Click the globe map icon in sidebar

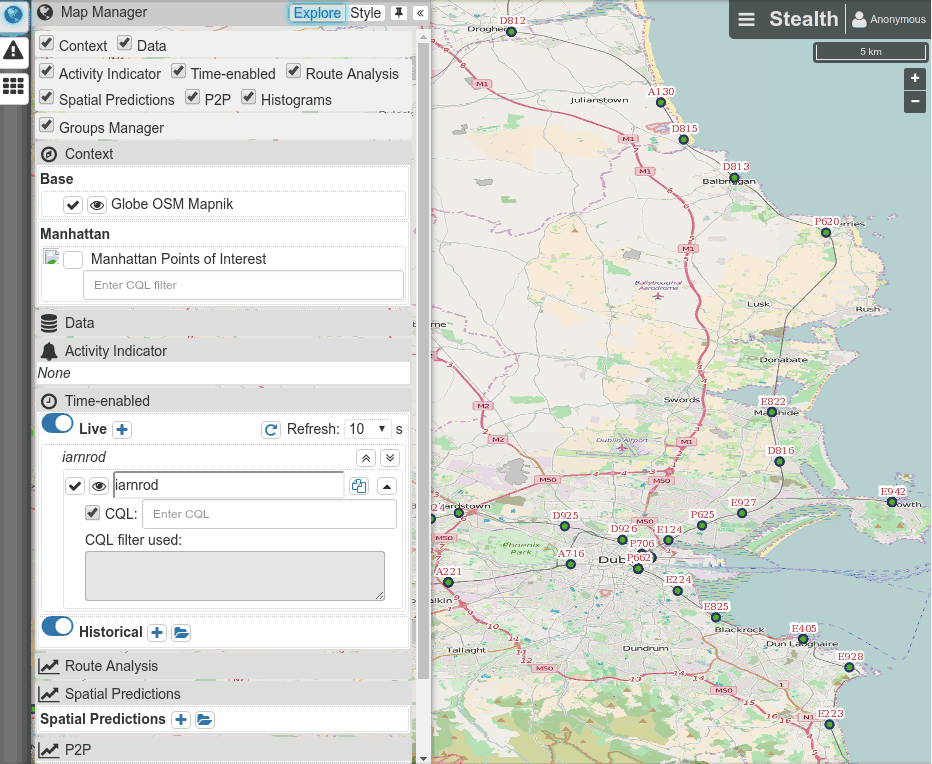coord(13,14)
